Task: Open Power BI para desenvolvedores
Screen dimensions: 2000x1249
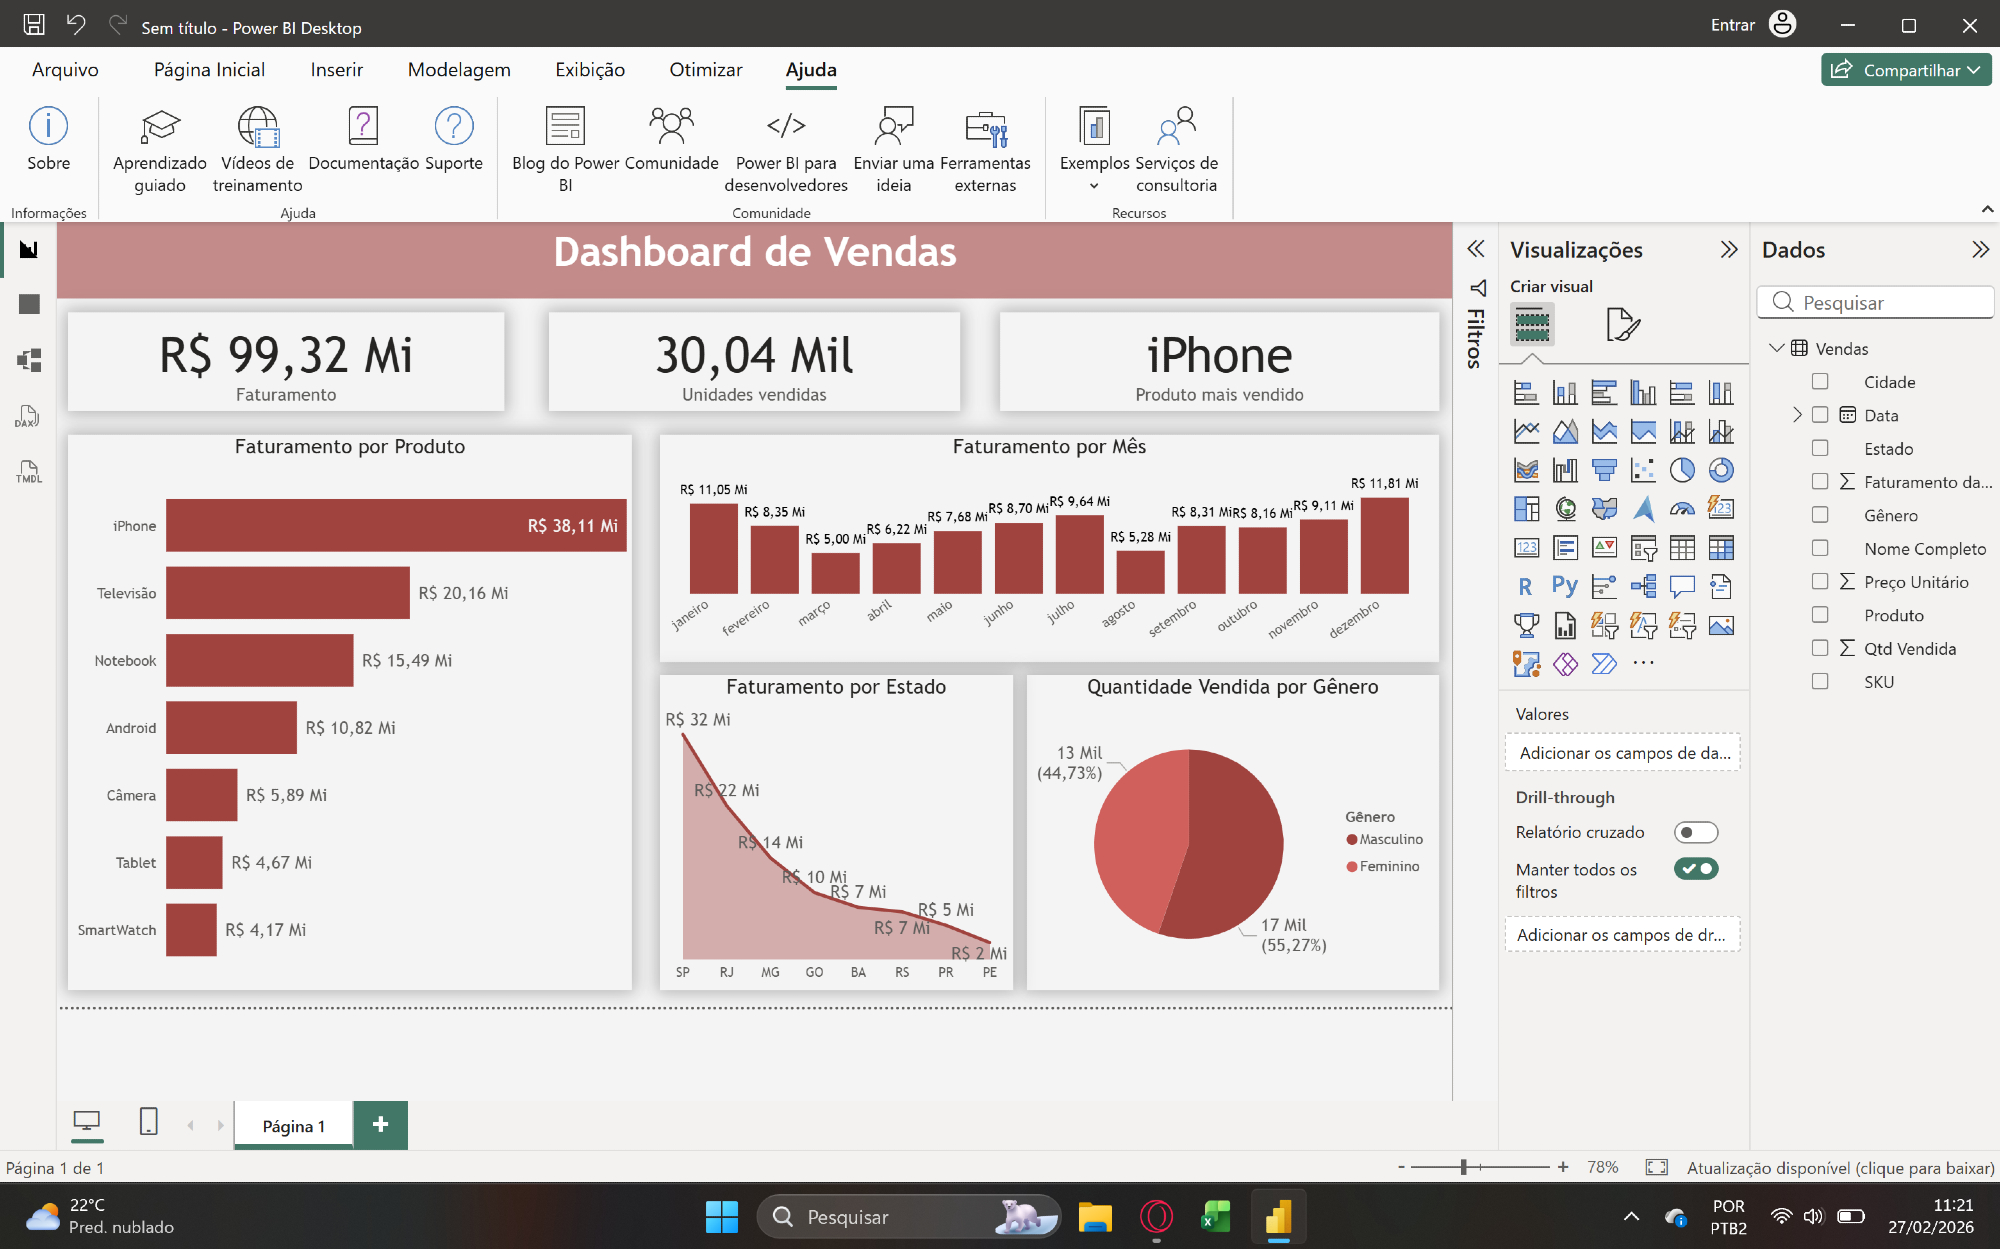Action: (786, 127)
